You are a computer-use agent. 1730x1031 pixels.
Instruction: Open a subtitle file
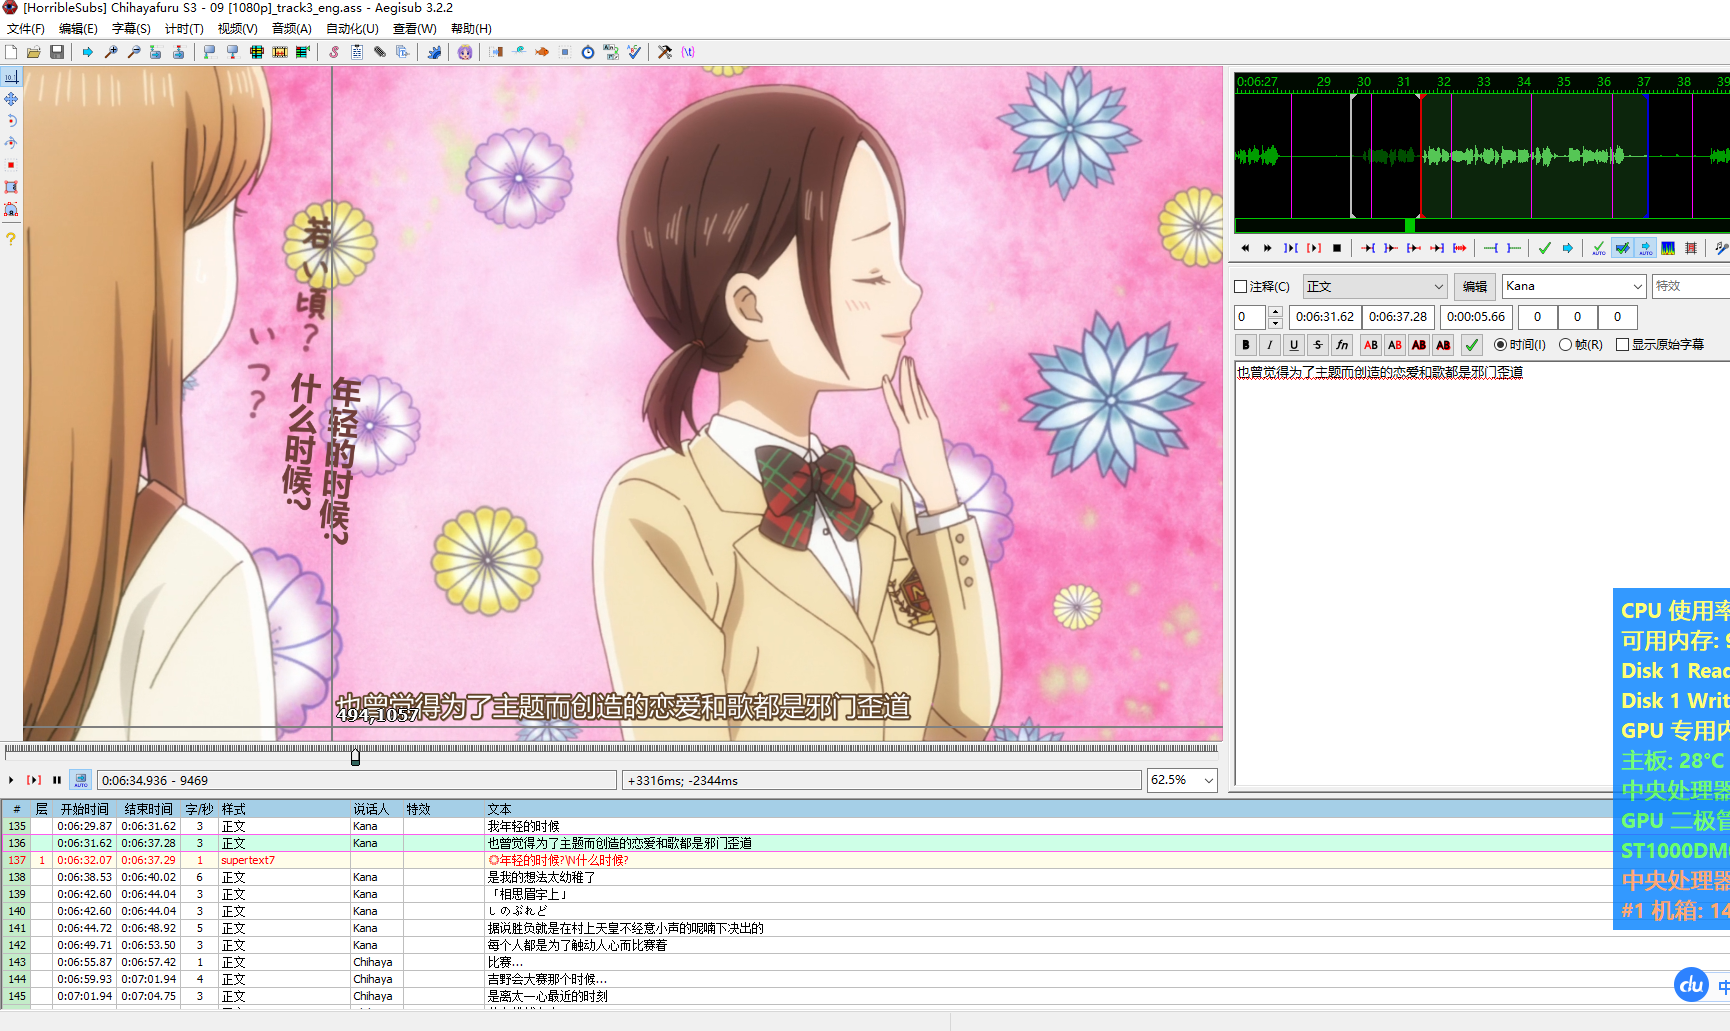pyautogui.click(x=34, y=52)
